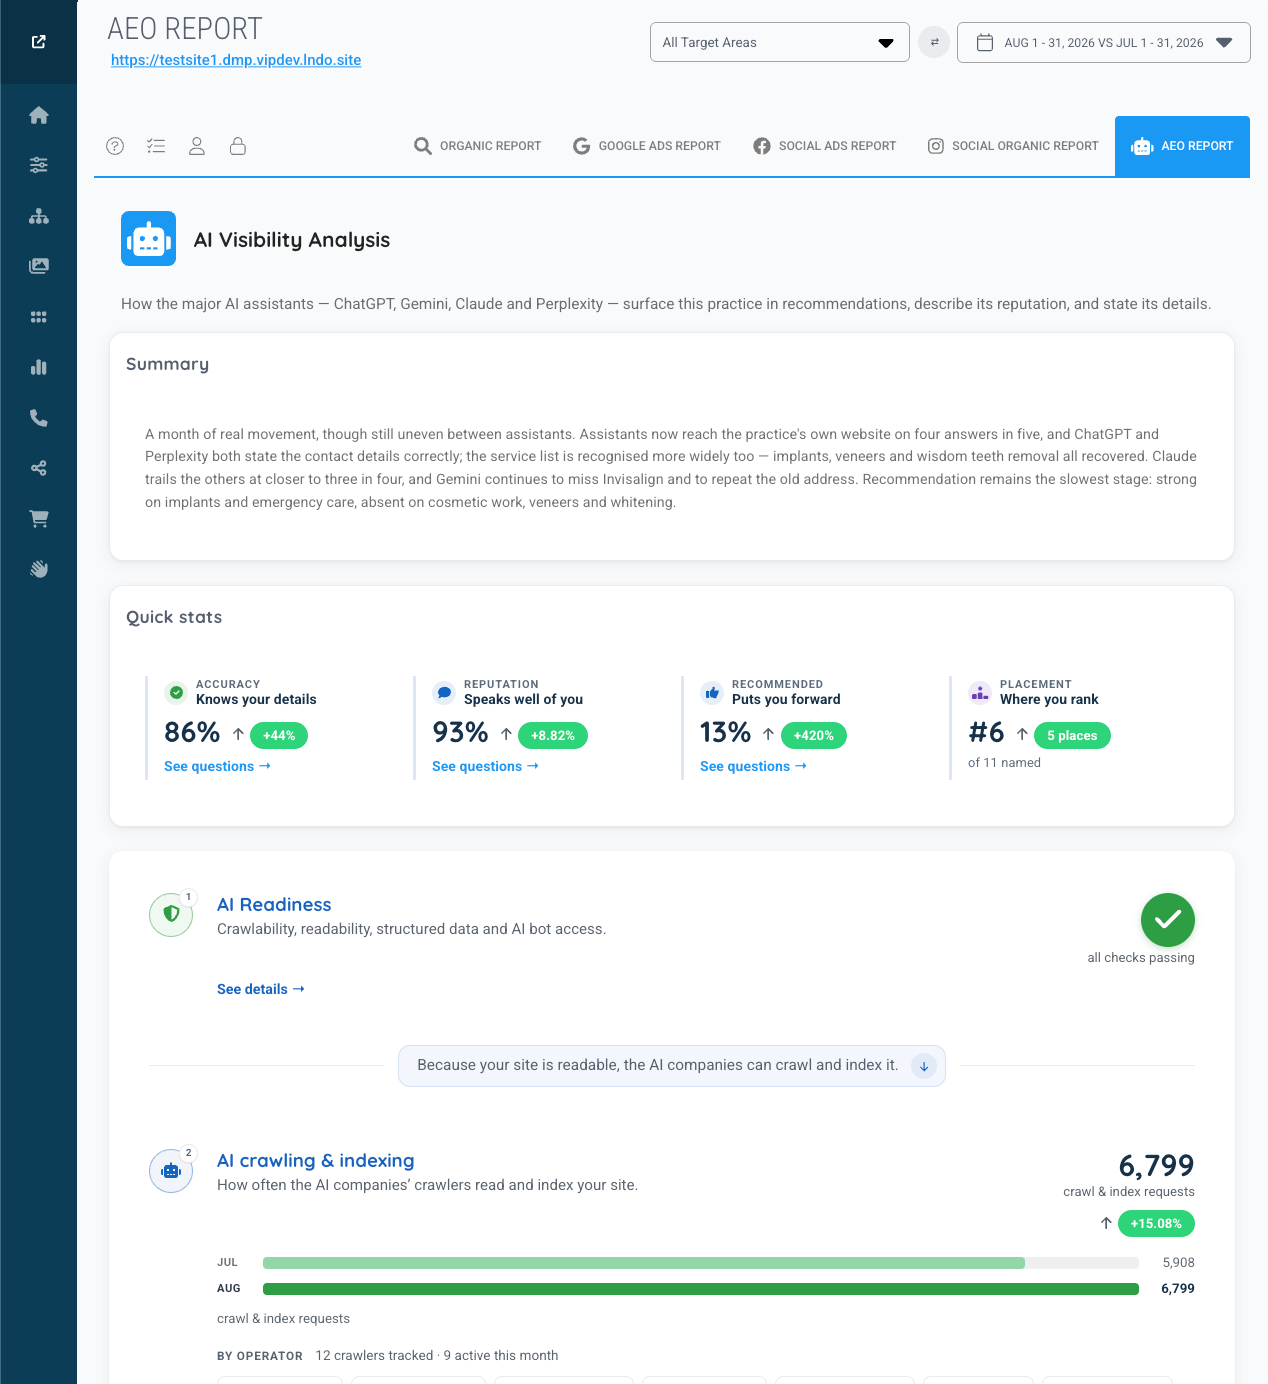Image resolution: width=1268 pixels, height=1384 pixels.
Task: Open See details for AI Readiness
Action: pyautogui.click(x=261, y=989)
